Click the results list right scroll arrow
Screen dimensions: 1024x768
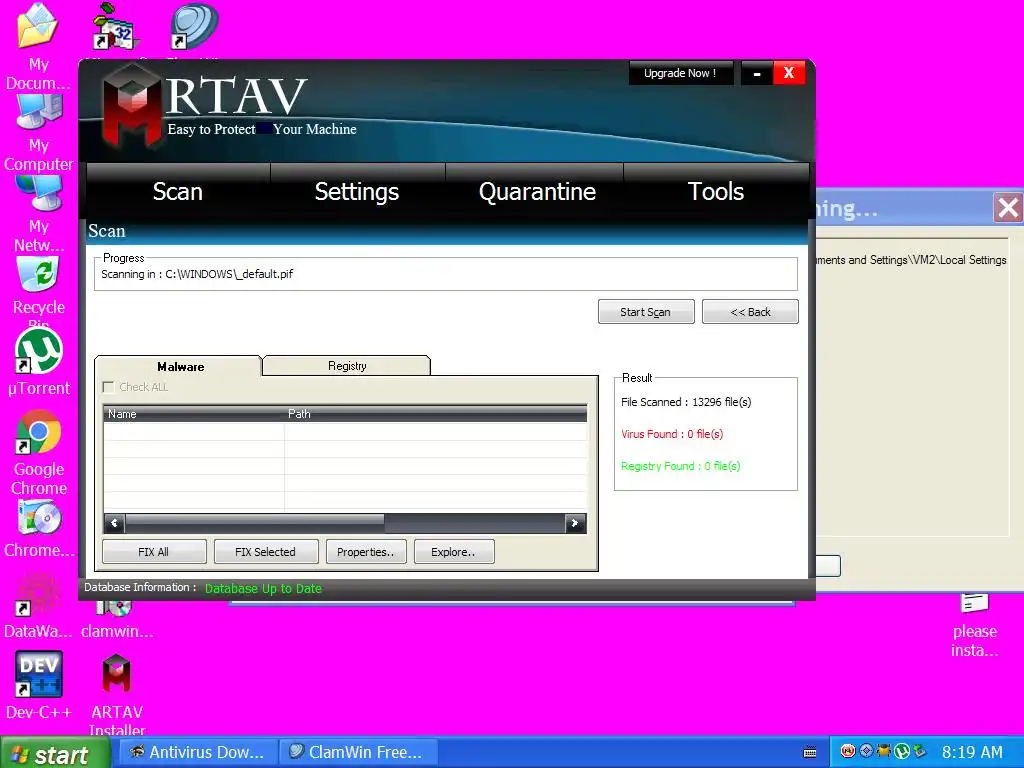(x=575, y=523)
